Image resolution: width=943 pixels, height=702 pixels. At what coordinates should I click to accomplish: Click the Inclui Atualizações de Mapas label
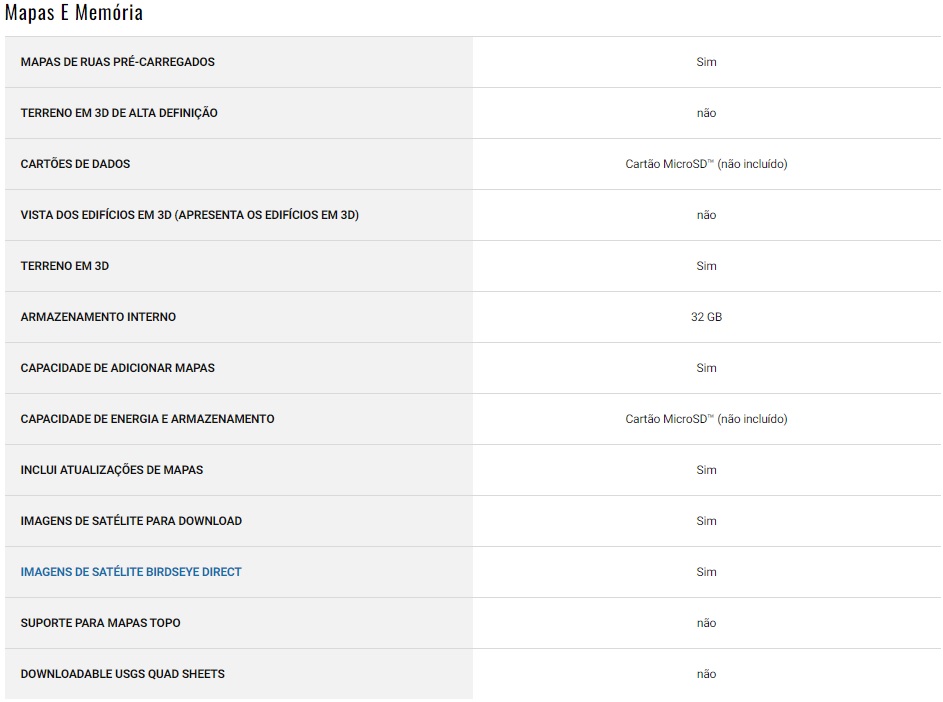tap(112, 470)
